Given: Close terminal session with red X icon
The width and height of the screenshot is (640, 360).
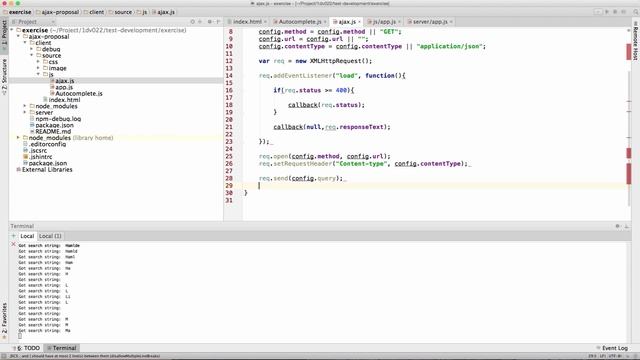Looking at the screenshot, I should [13, 244].
